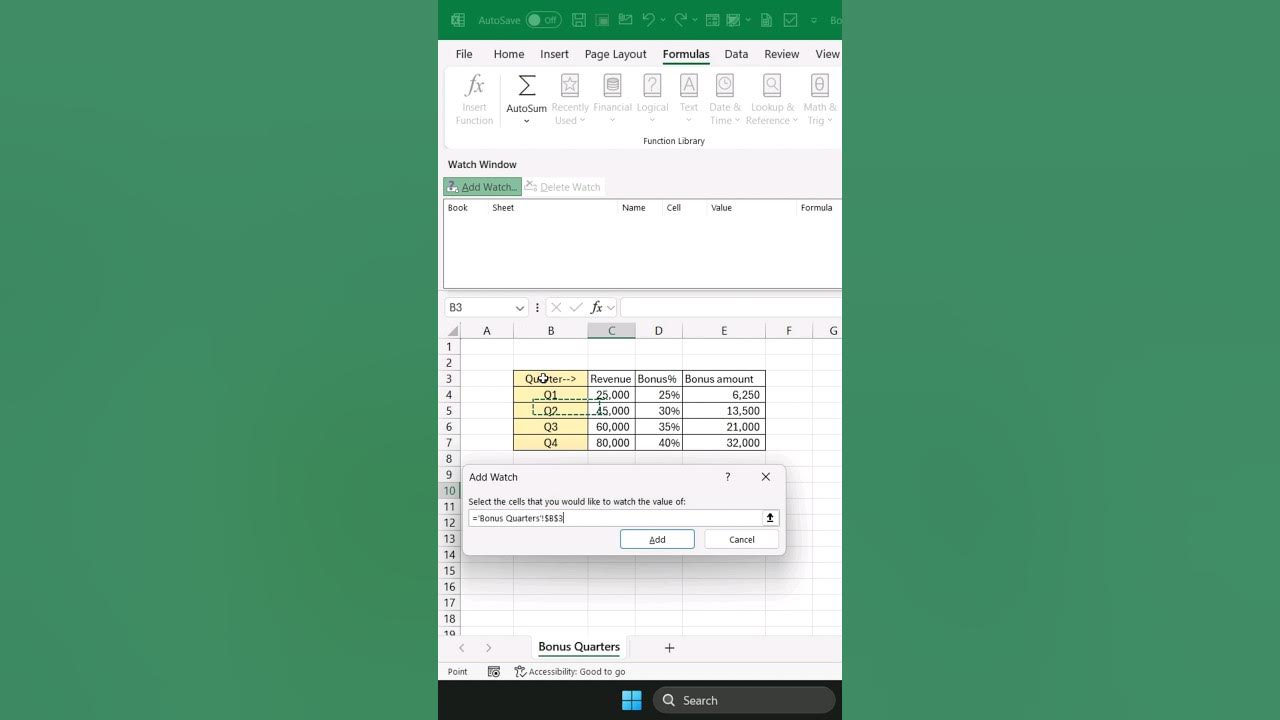This screenshot has width=1280, height=720.
Task: Click the formula bar Cancel X icon
Action: [556, 308]
